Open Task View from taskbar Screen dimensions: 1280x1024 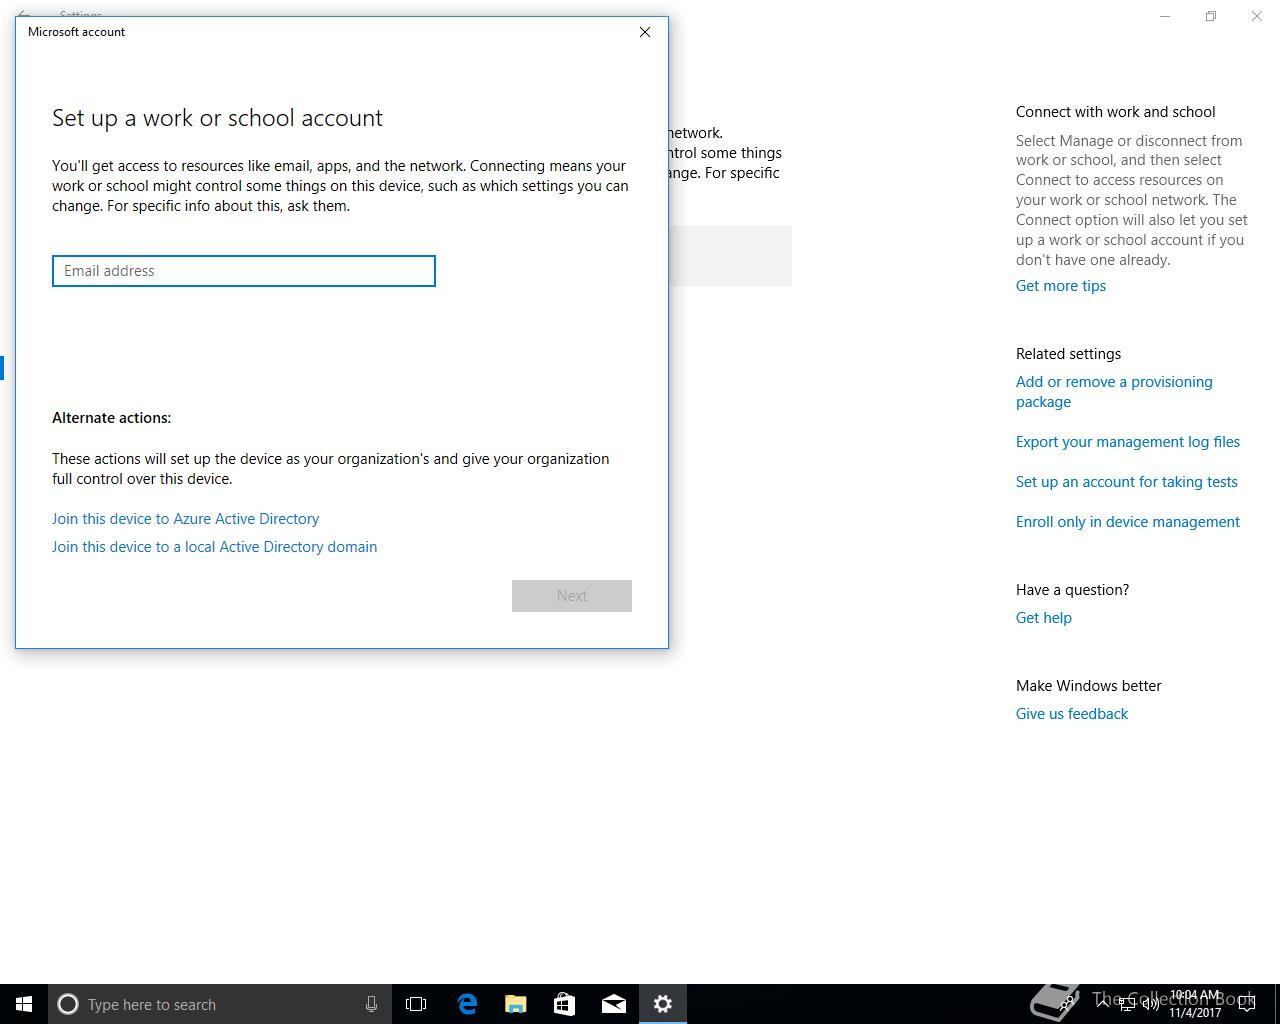(x=416, y=1004)
